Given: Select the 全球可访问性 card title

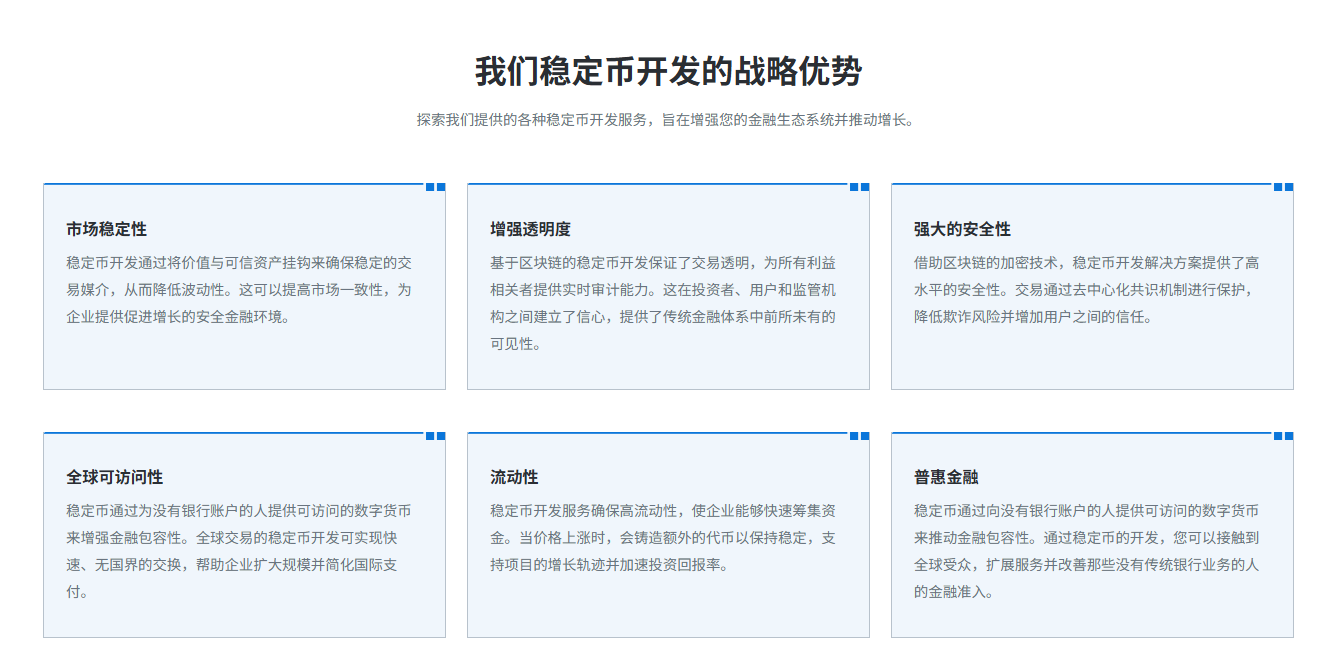Looking at the screenshot, I should [x=114, y=477].
